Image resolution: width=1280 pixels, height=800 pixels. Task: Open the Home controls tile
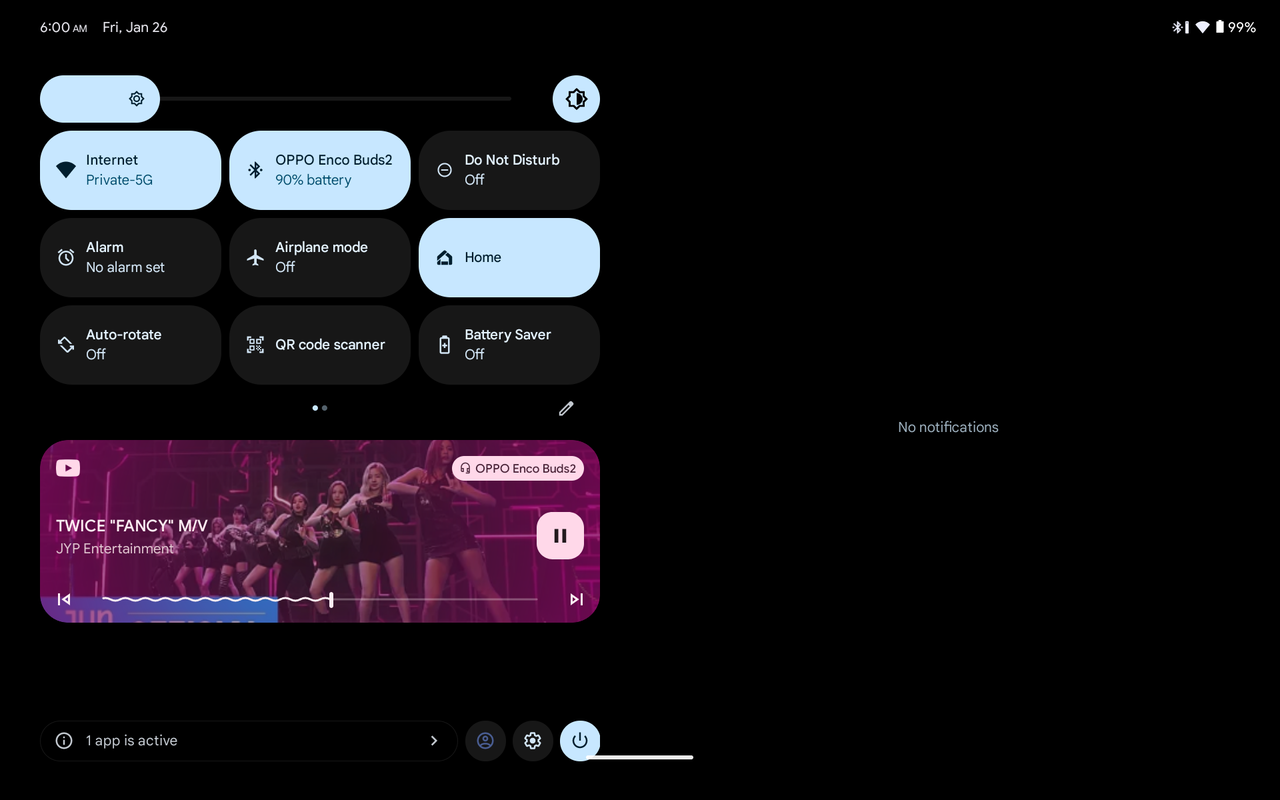click(509, 257)
